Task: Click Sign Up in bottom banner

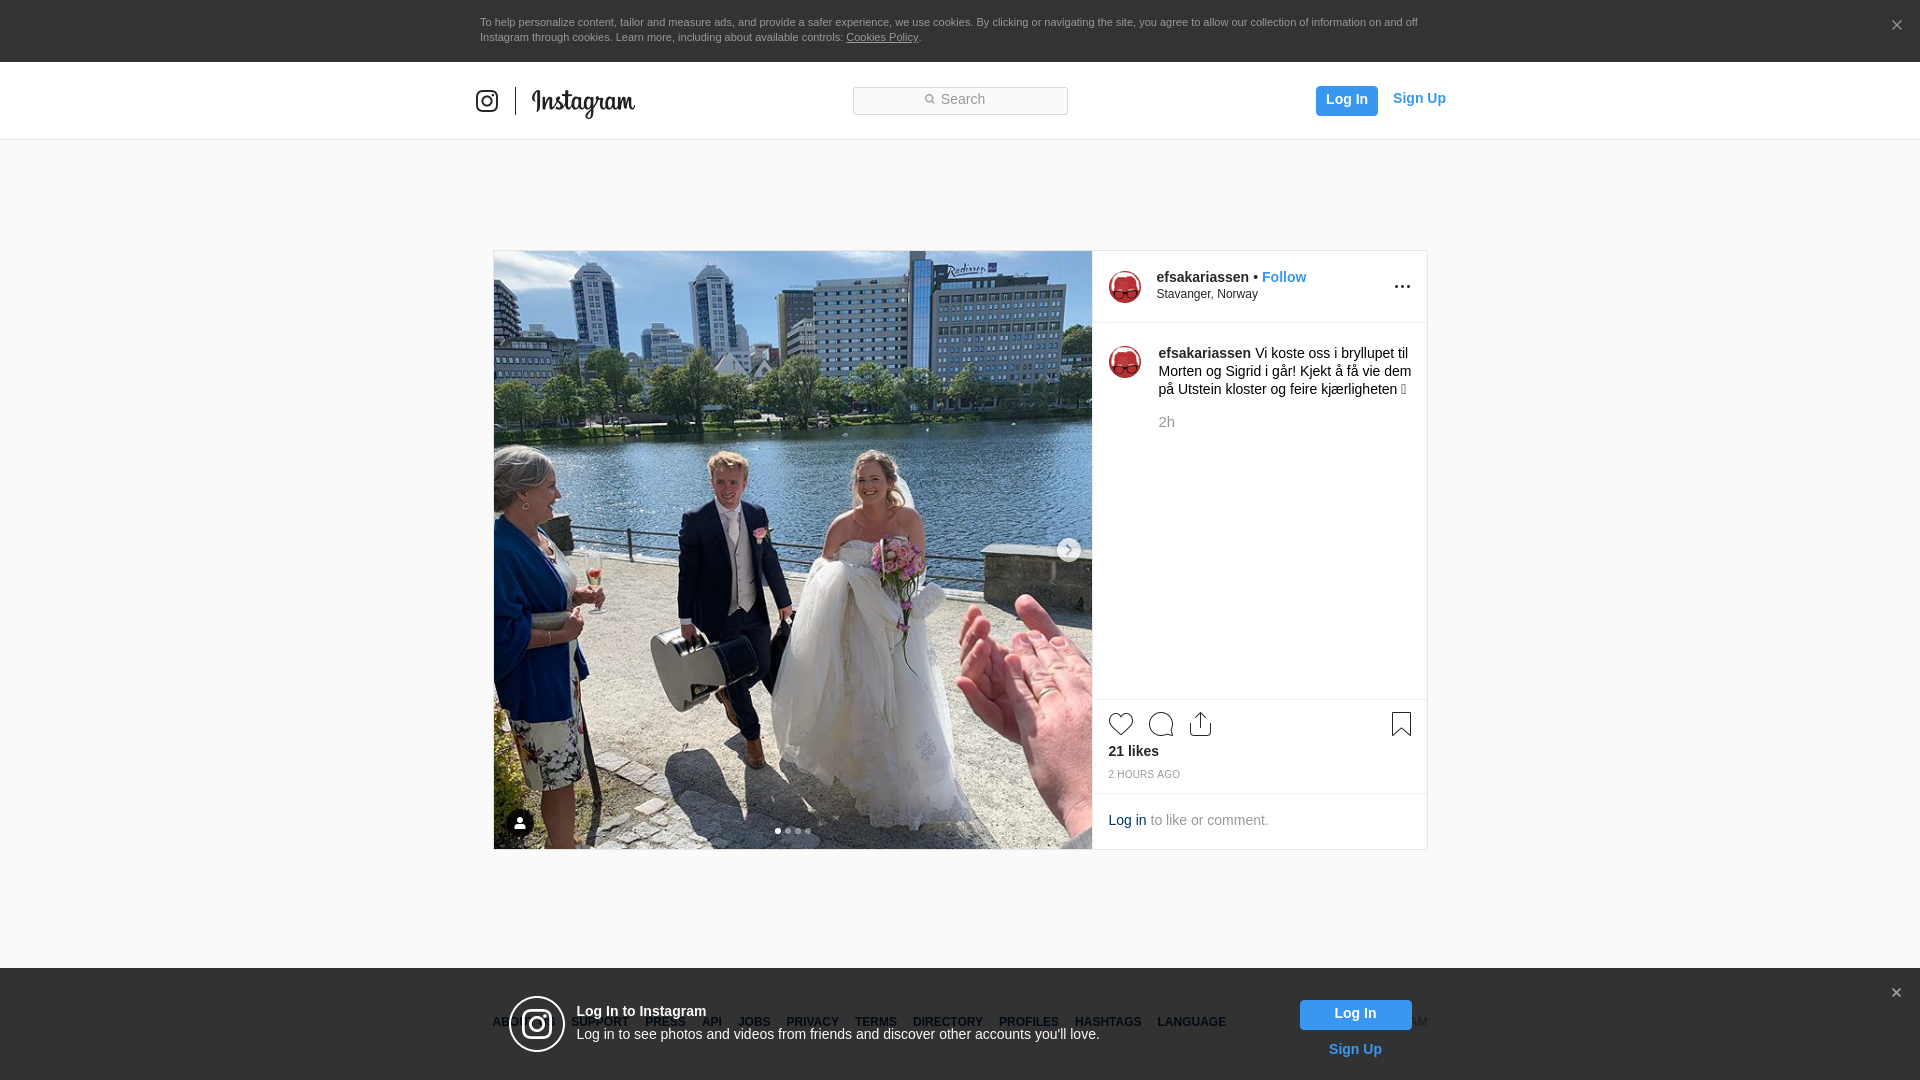Action: [x=1355, y=1049]
